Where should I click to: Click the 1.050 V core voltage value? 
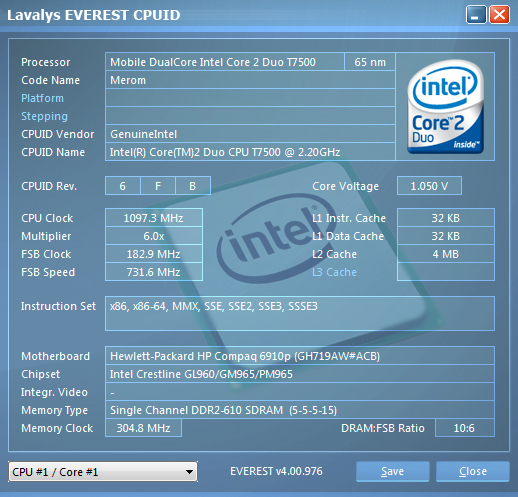coord(429,186)
